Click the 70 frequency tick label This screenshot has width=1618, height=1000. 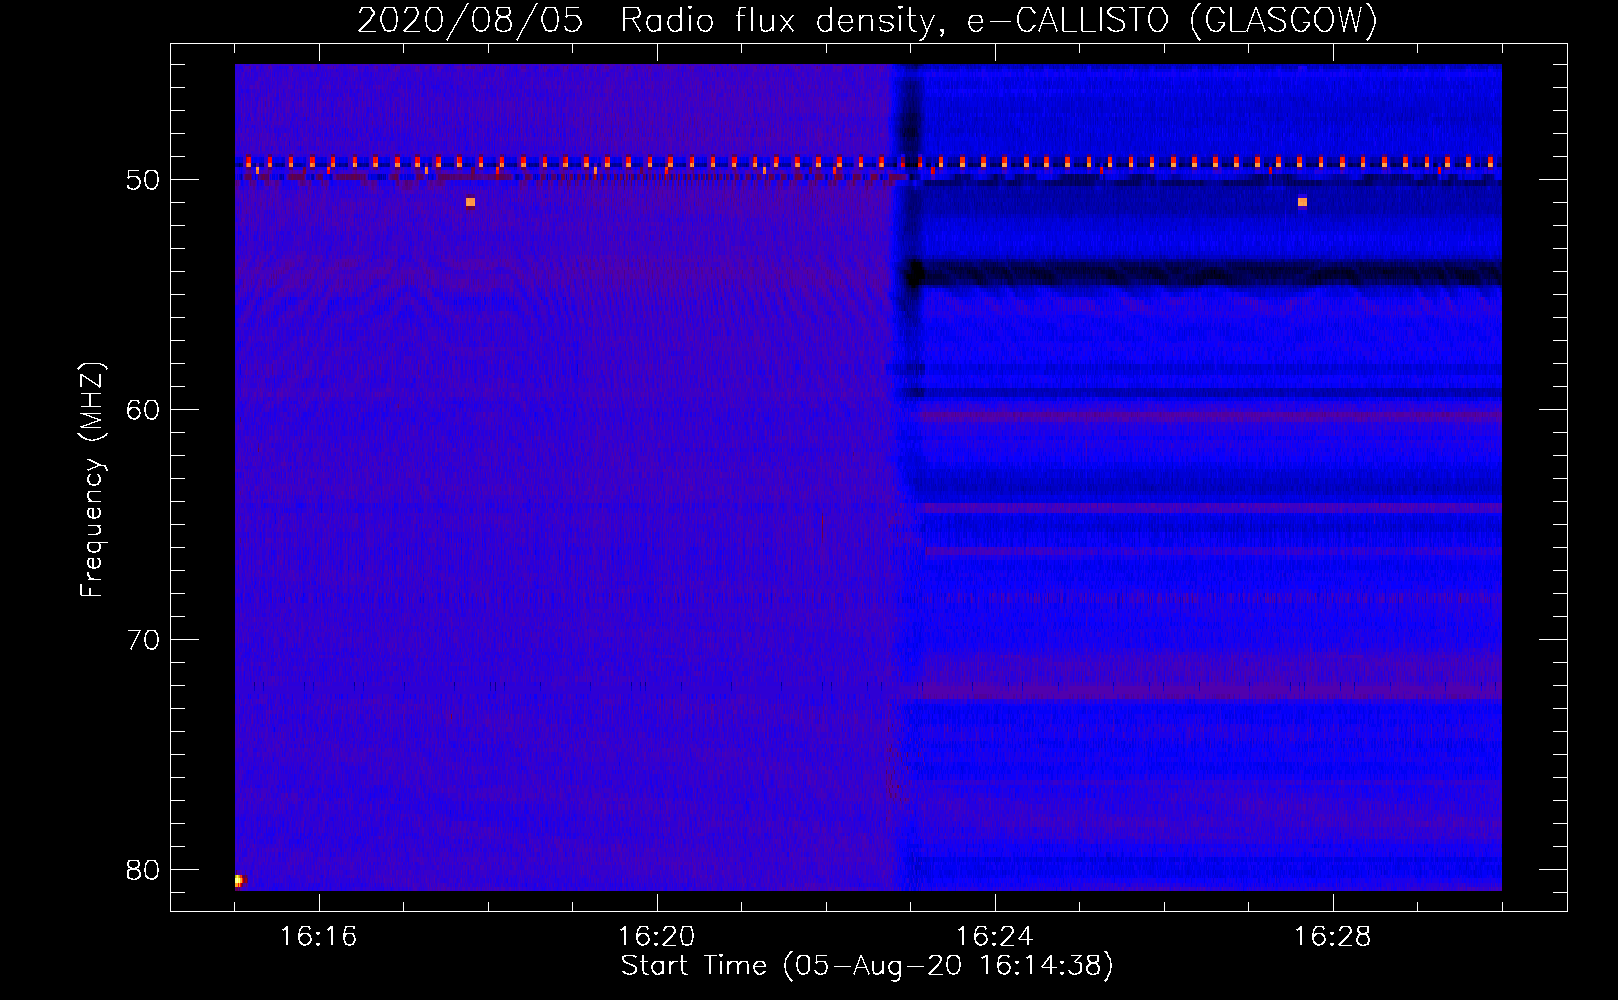143,640
